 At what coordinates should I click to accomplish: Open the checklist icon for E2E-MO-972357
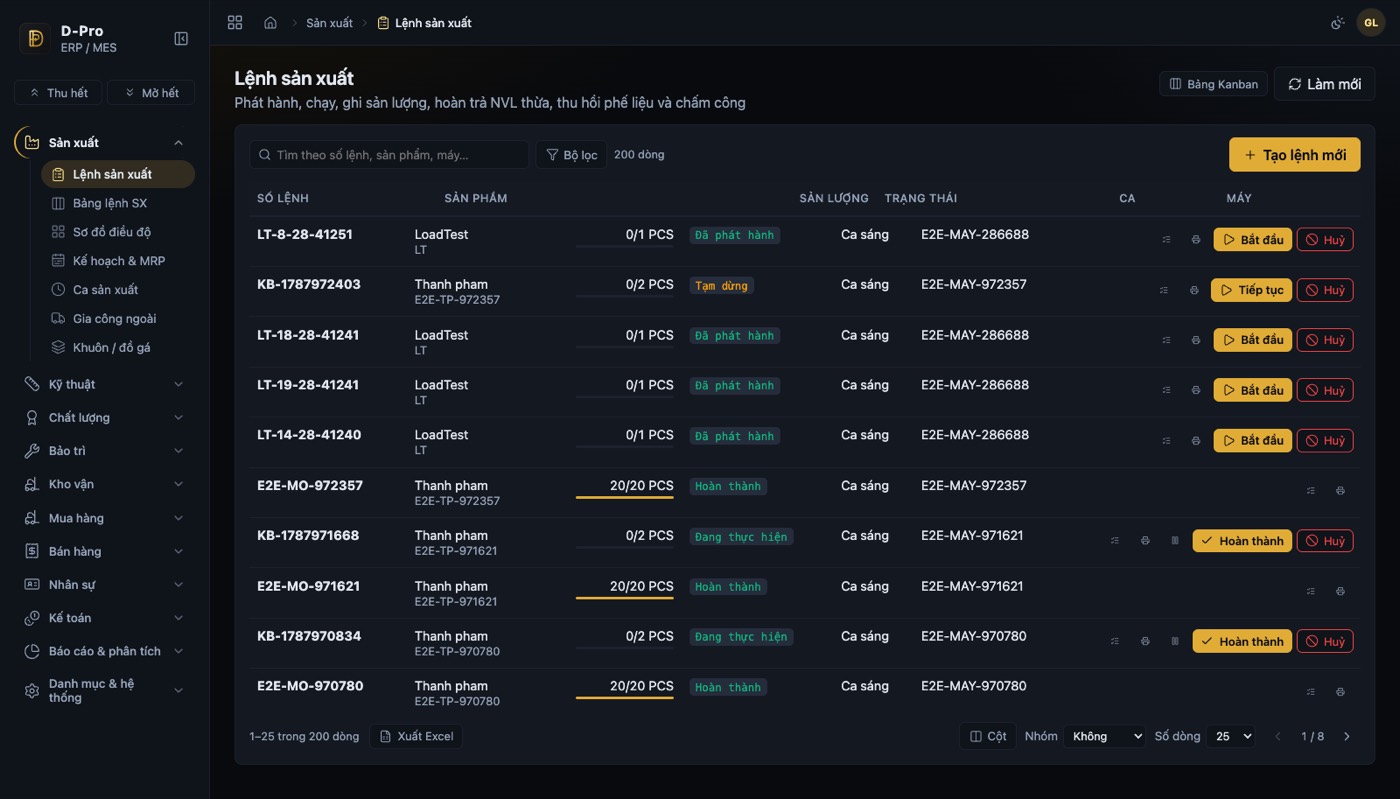pyautogui.click(x=1311, y=491)
